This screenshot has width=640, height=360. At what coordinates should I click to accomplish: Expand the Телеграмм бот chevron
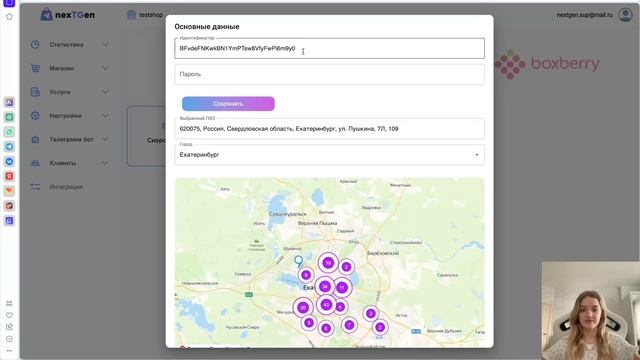(x=105, y=140)
